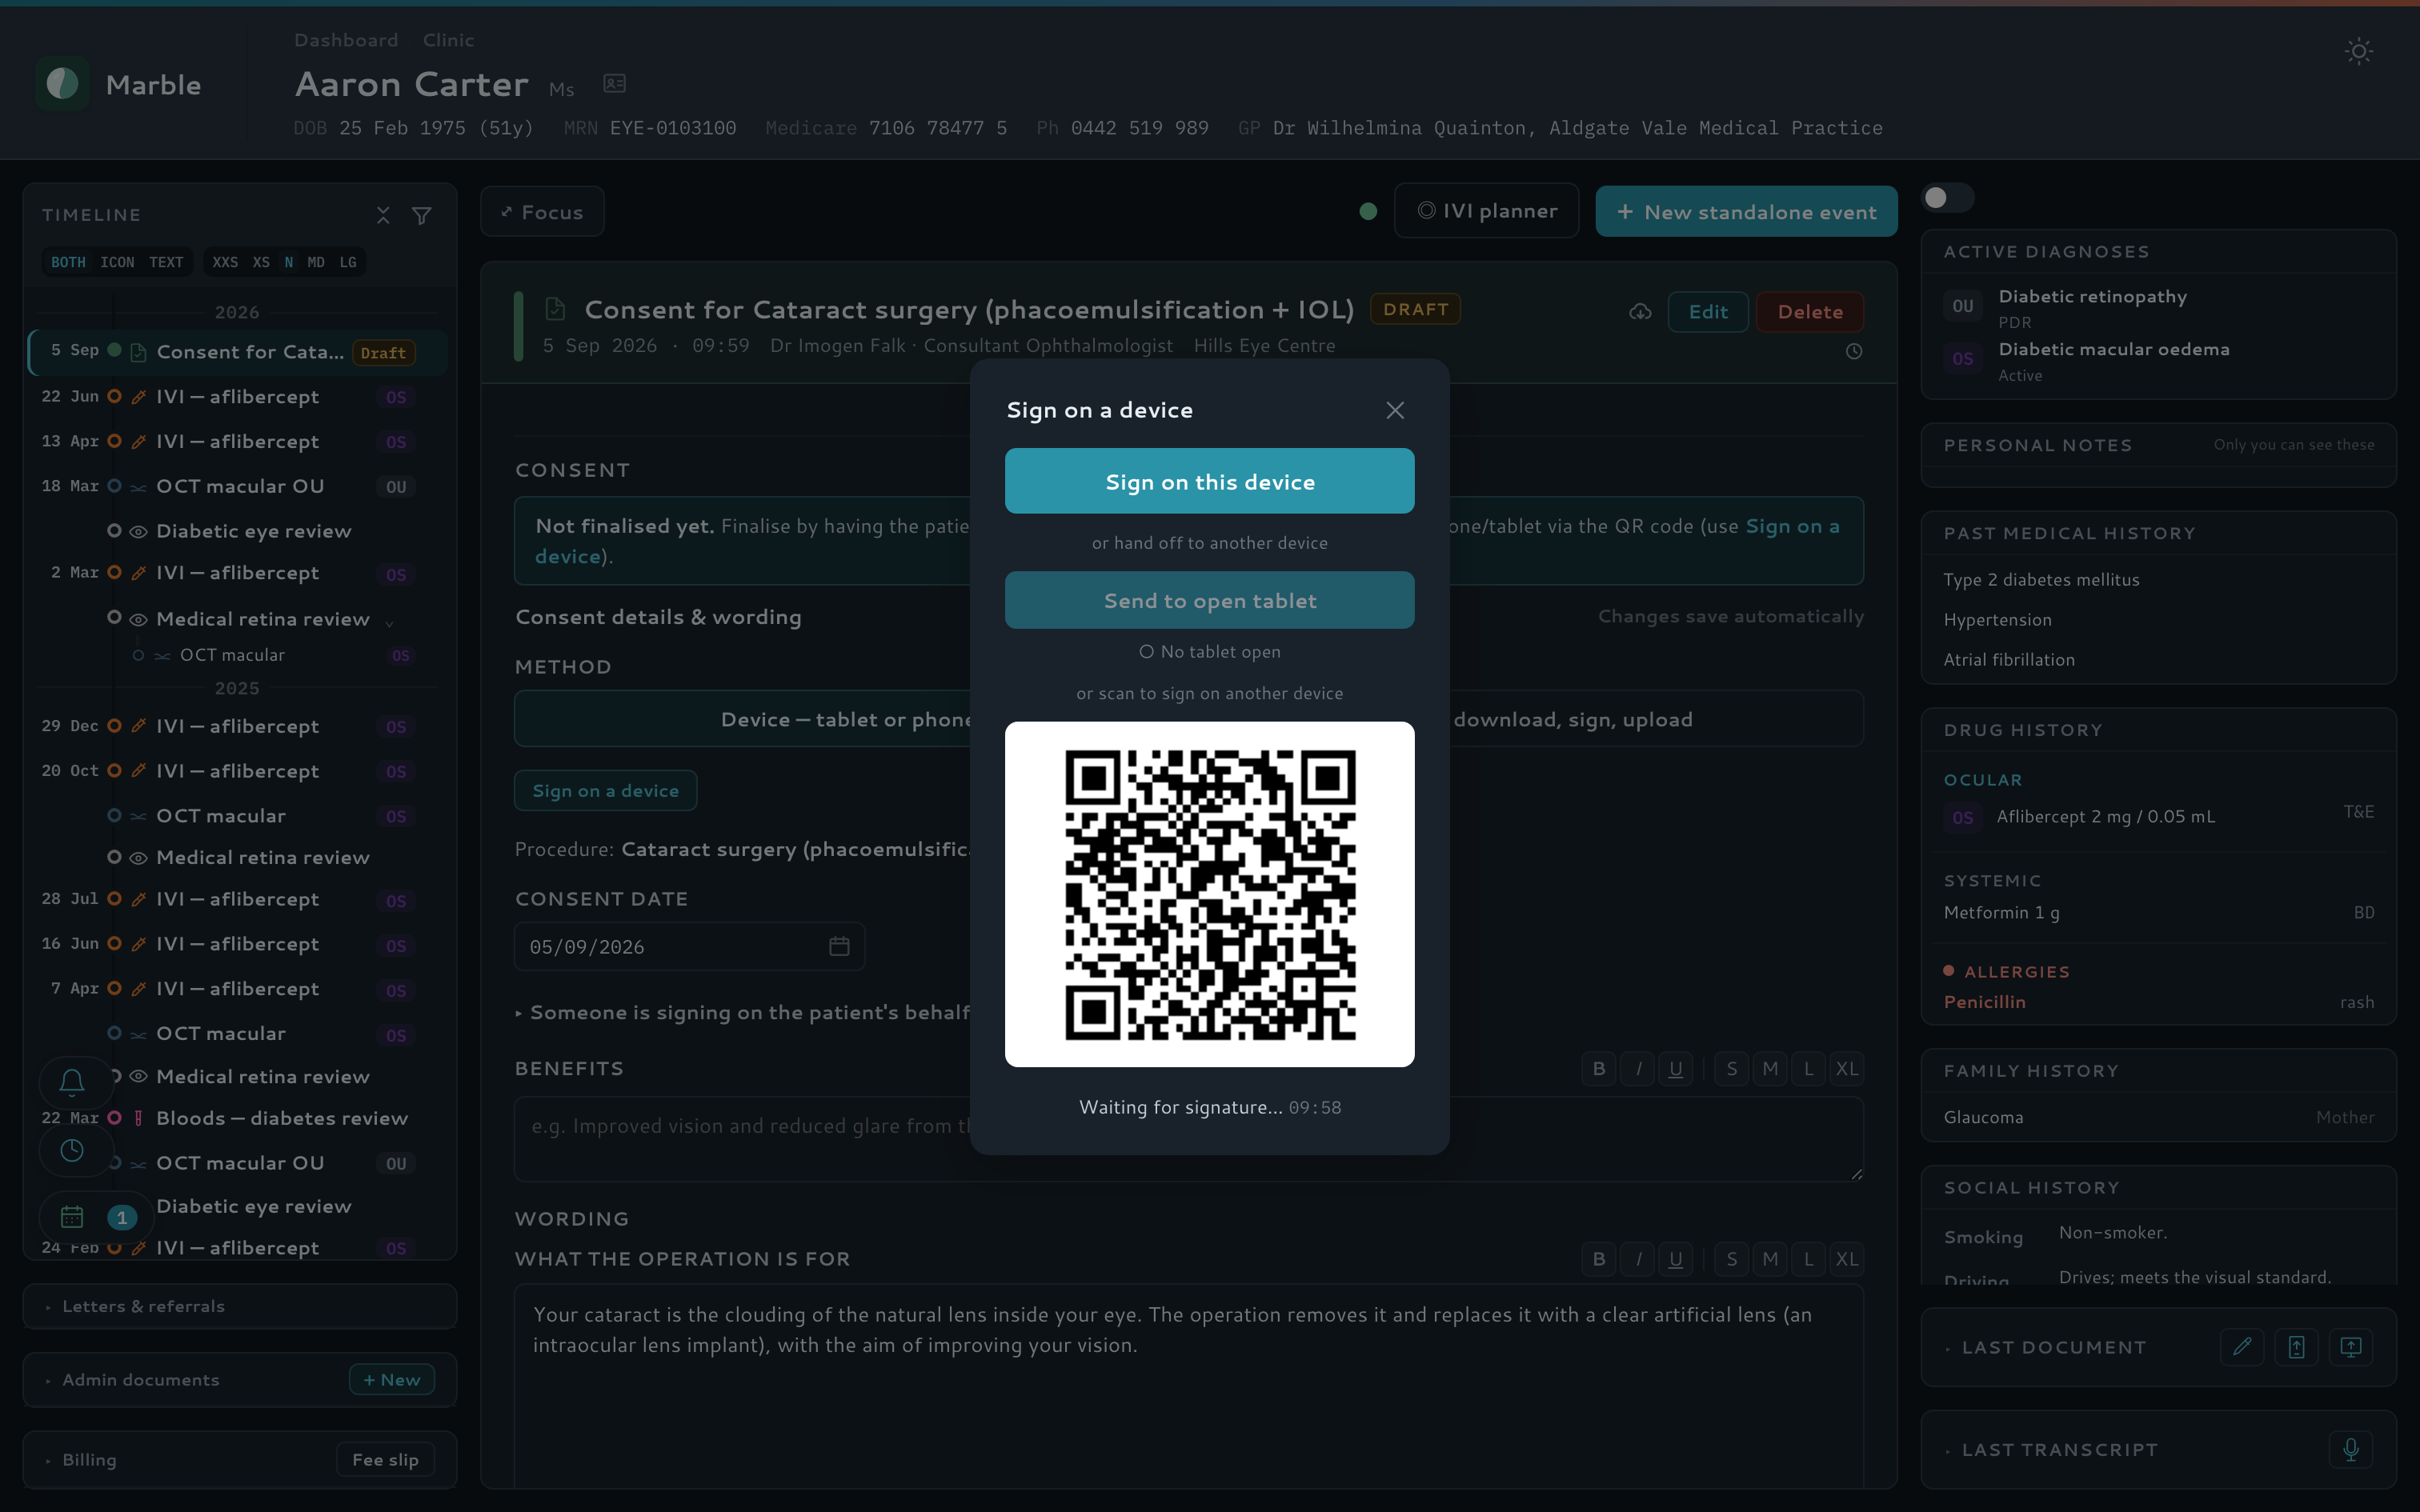The height and width of the screenshot is (1512, 2420).
Task: Go to Dashboard breadcrumb
Action: 346,40
